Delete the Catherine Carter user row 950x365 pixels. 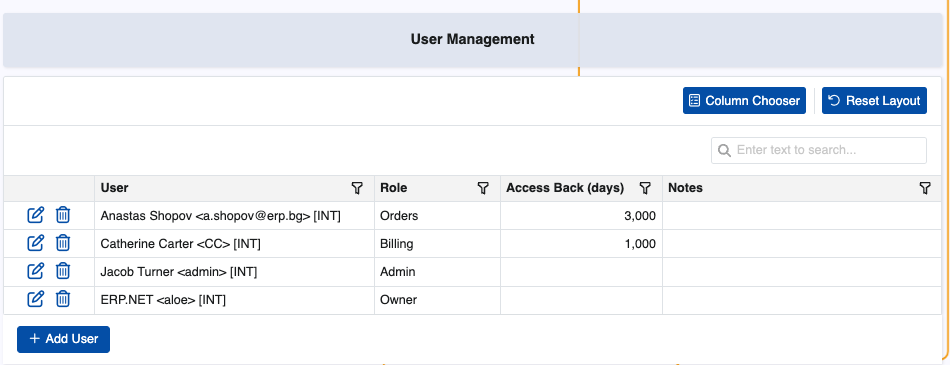(63, 243)
